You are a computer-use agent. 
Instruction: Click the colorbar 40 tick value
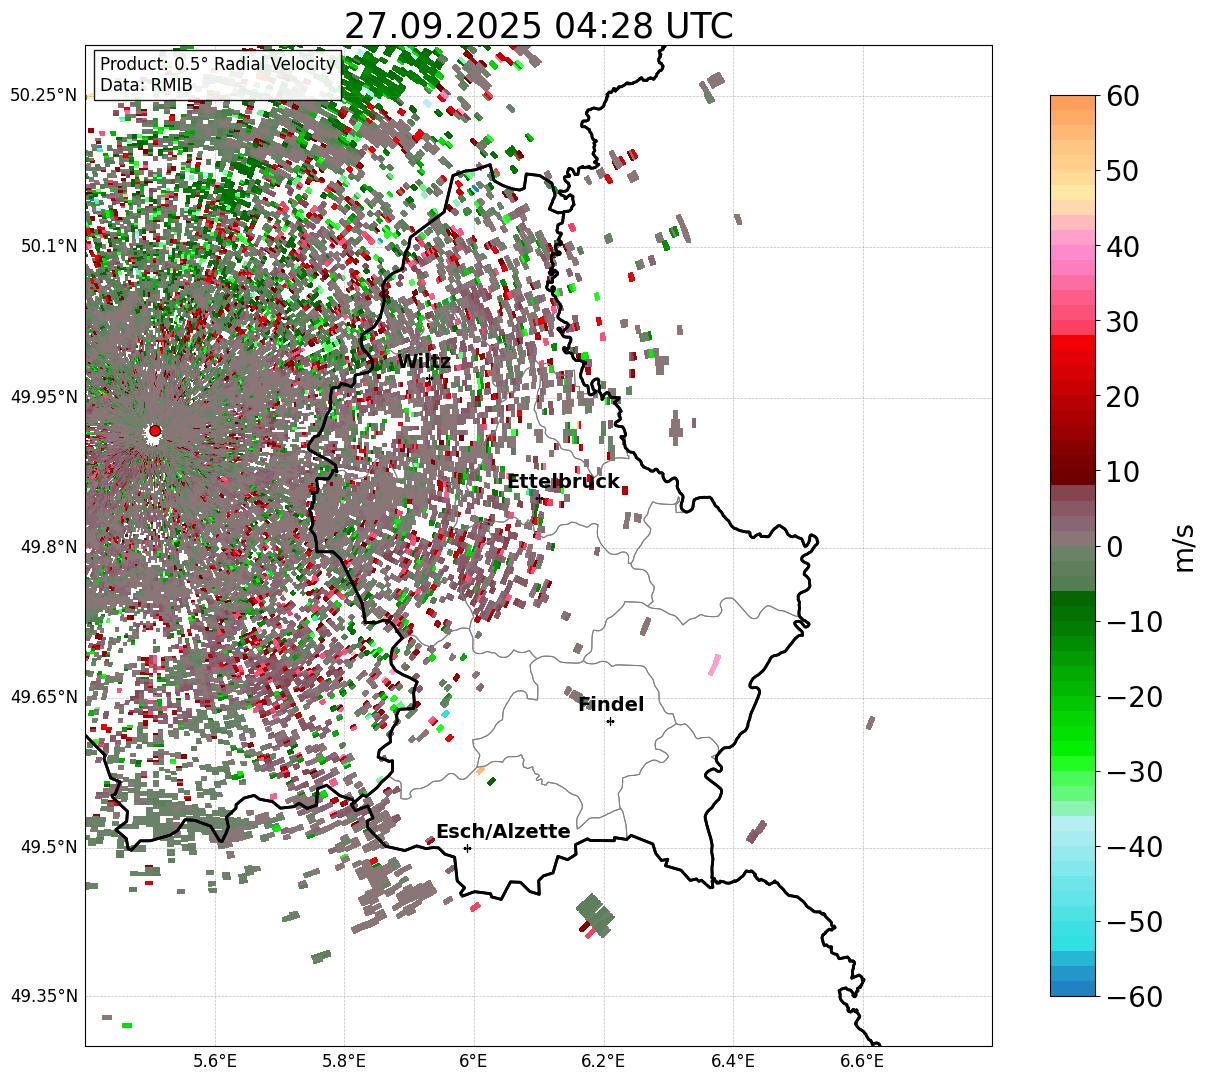1121,246
